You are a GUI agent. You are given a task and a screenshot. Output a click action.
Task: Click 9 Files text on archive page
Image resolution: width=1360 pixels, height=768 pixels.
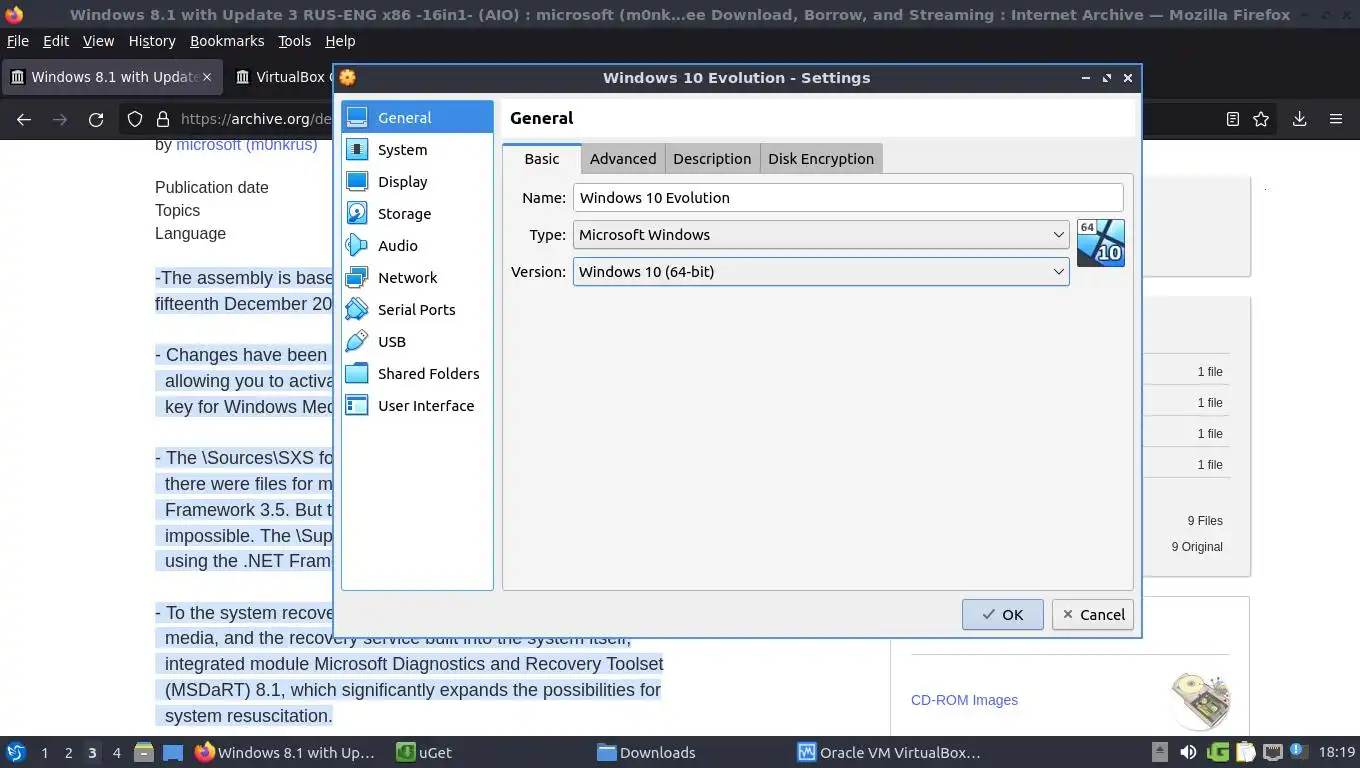pyautogui.click(x=1205, y=520)
